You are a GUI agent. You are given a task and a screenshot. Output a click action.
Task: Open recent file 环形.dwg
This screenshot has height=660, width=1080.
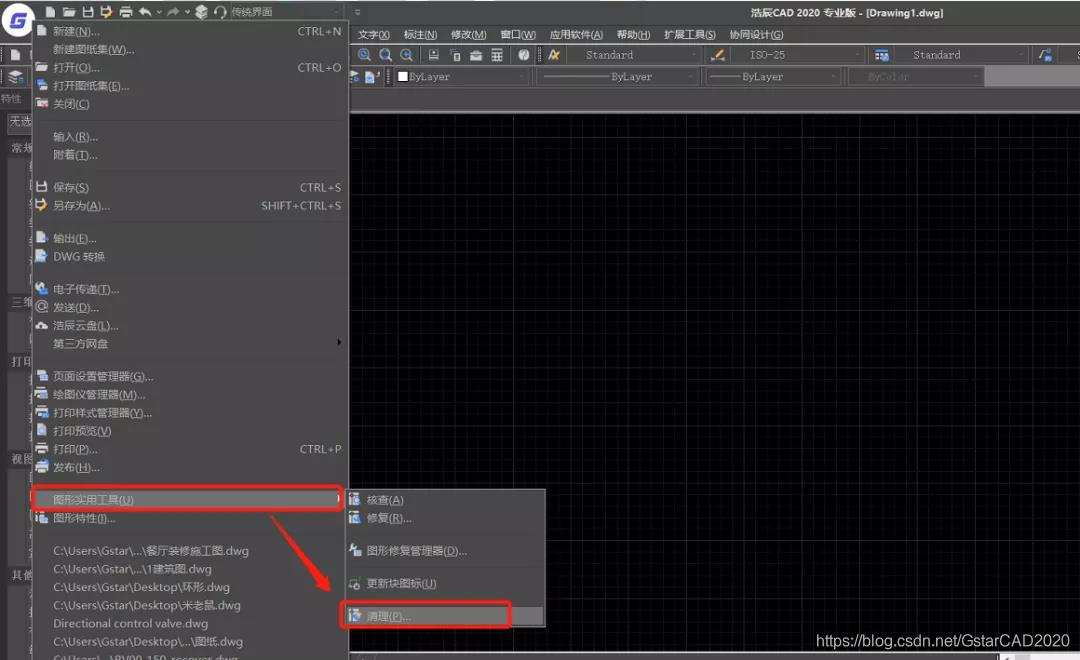[x=142, y=587]
